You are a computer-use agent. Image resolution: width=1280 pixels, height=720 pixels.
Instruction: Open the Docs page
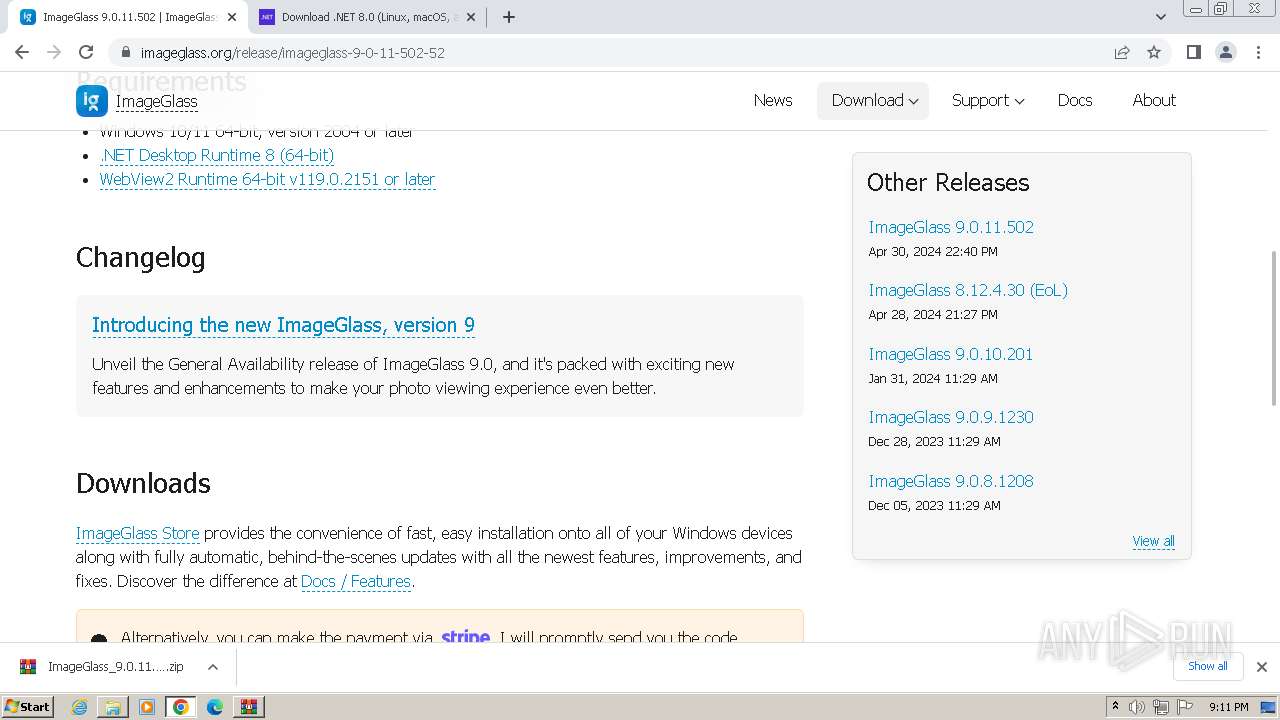(1075, 100)
